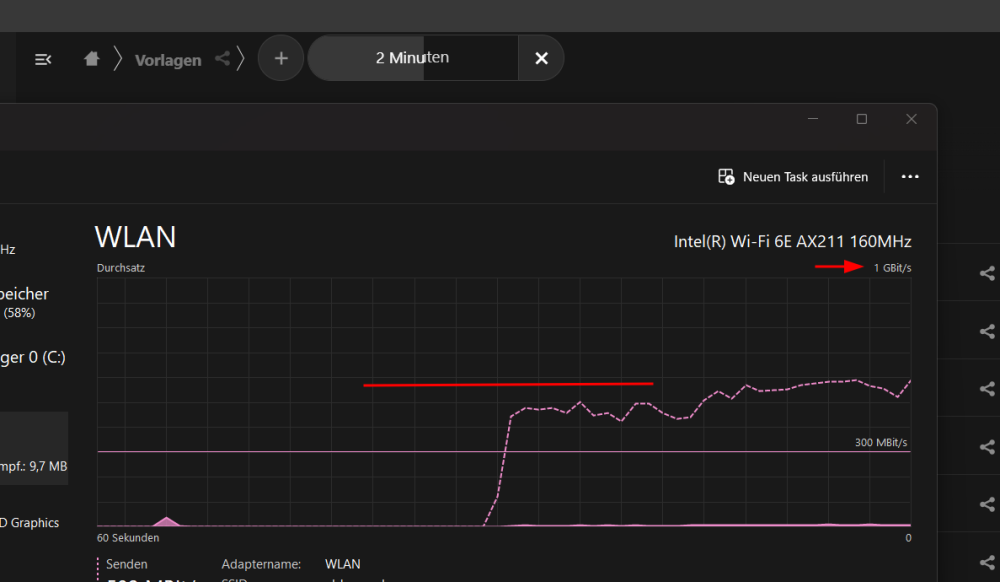Click the share icon beside Vorlagen
The image size is (1000, 582).
[x=222, y=59]
